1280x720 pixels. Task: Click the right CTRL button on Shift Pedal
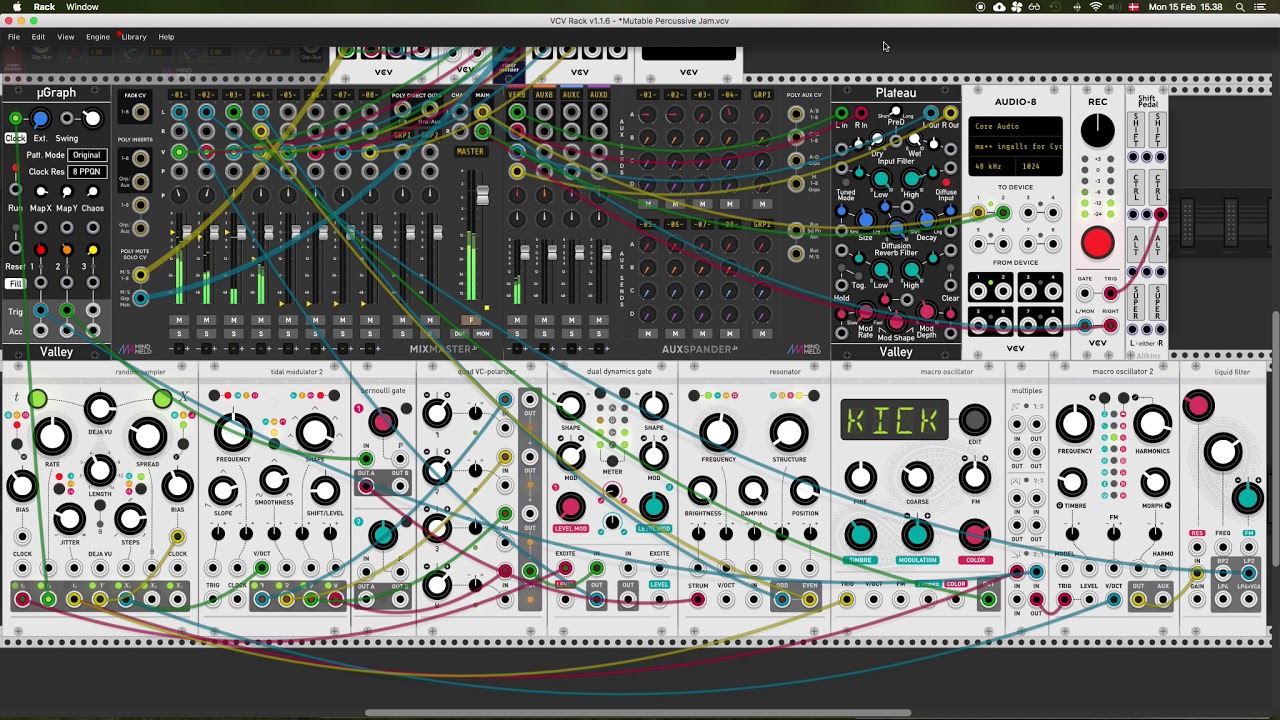(x=1159, y=187)
